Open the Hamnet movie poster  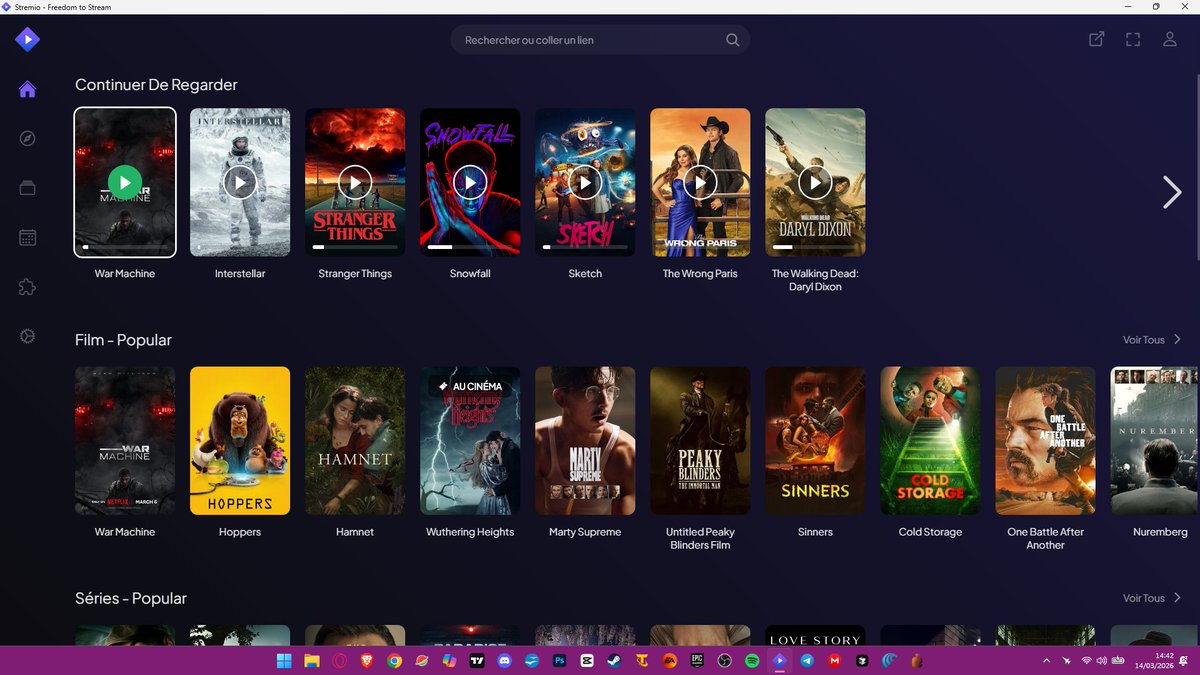click(355, 441)
